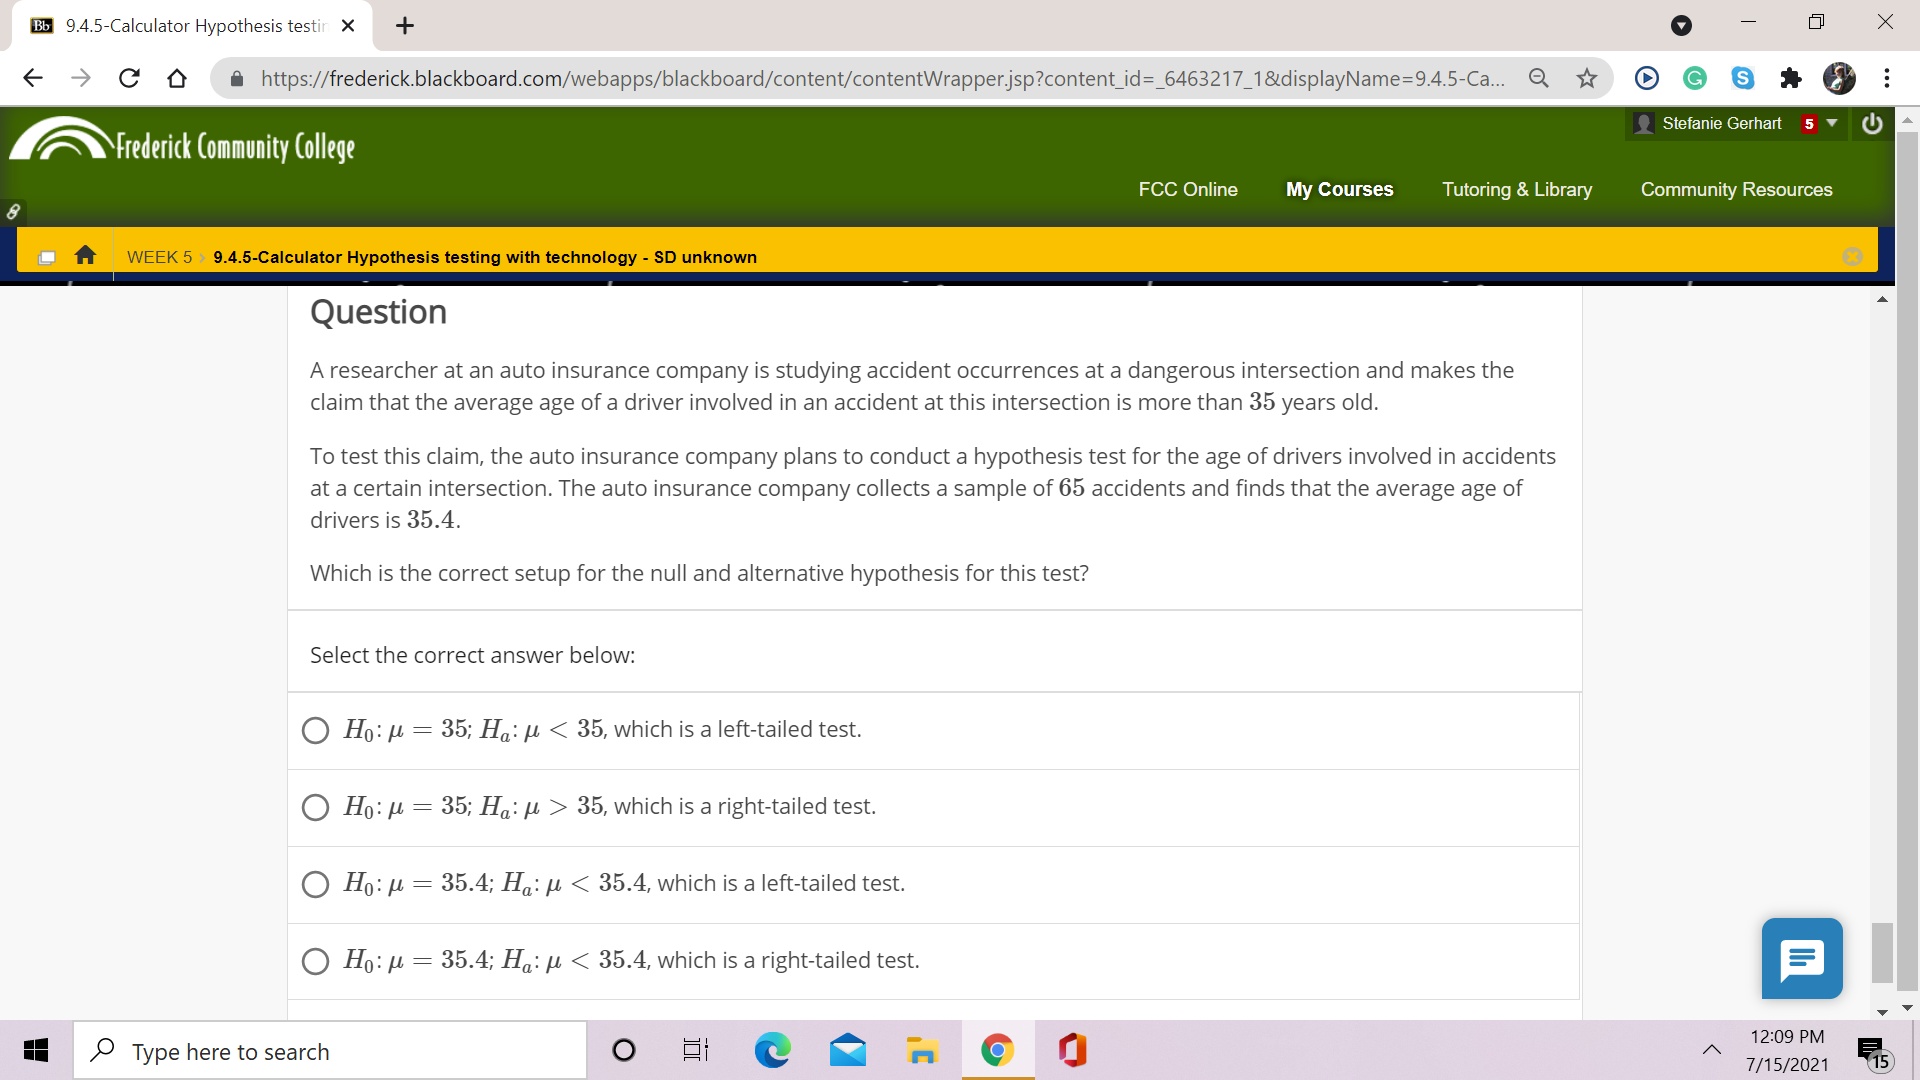Open the Tutoring & Library menu
The width and height of the screenshot is (1920, 1080).
1517,189
